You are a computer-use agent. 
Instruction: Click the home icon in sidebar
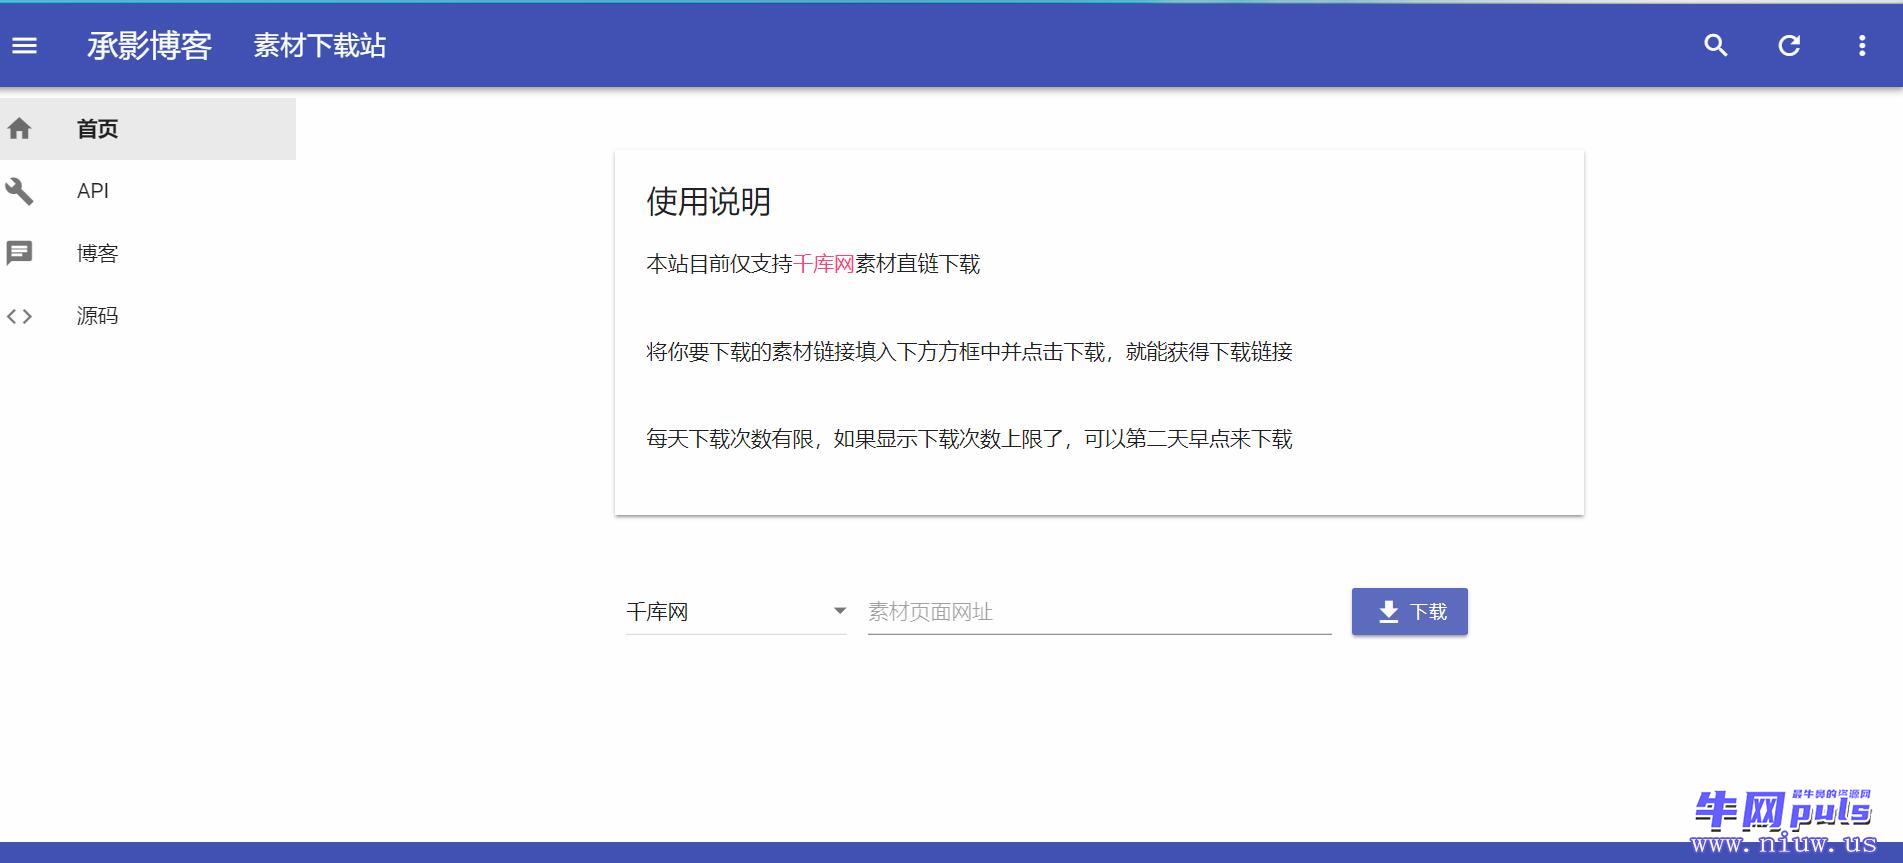pyautogui.click(x=19, y=129)
